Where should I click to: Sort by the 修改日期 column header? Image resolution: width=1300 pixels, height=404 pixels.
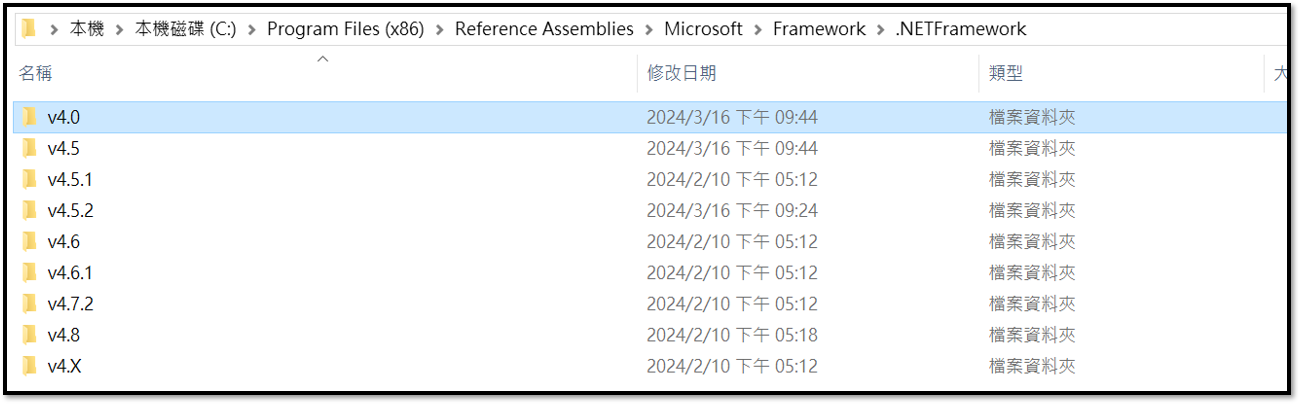point(681,73)
